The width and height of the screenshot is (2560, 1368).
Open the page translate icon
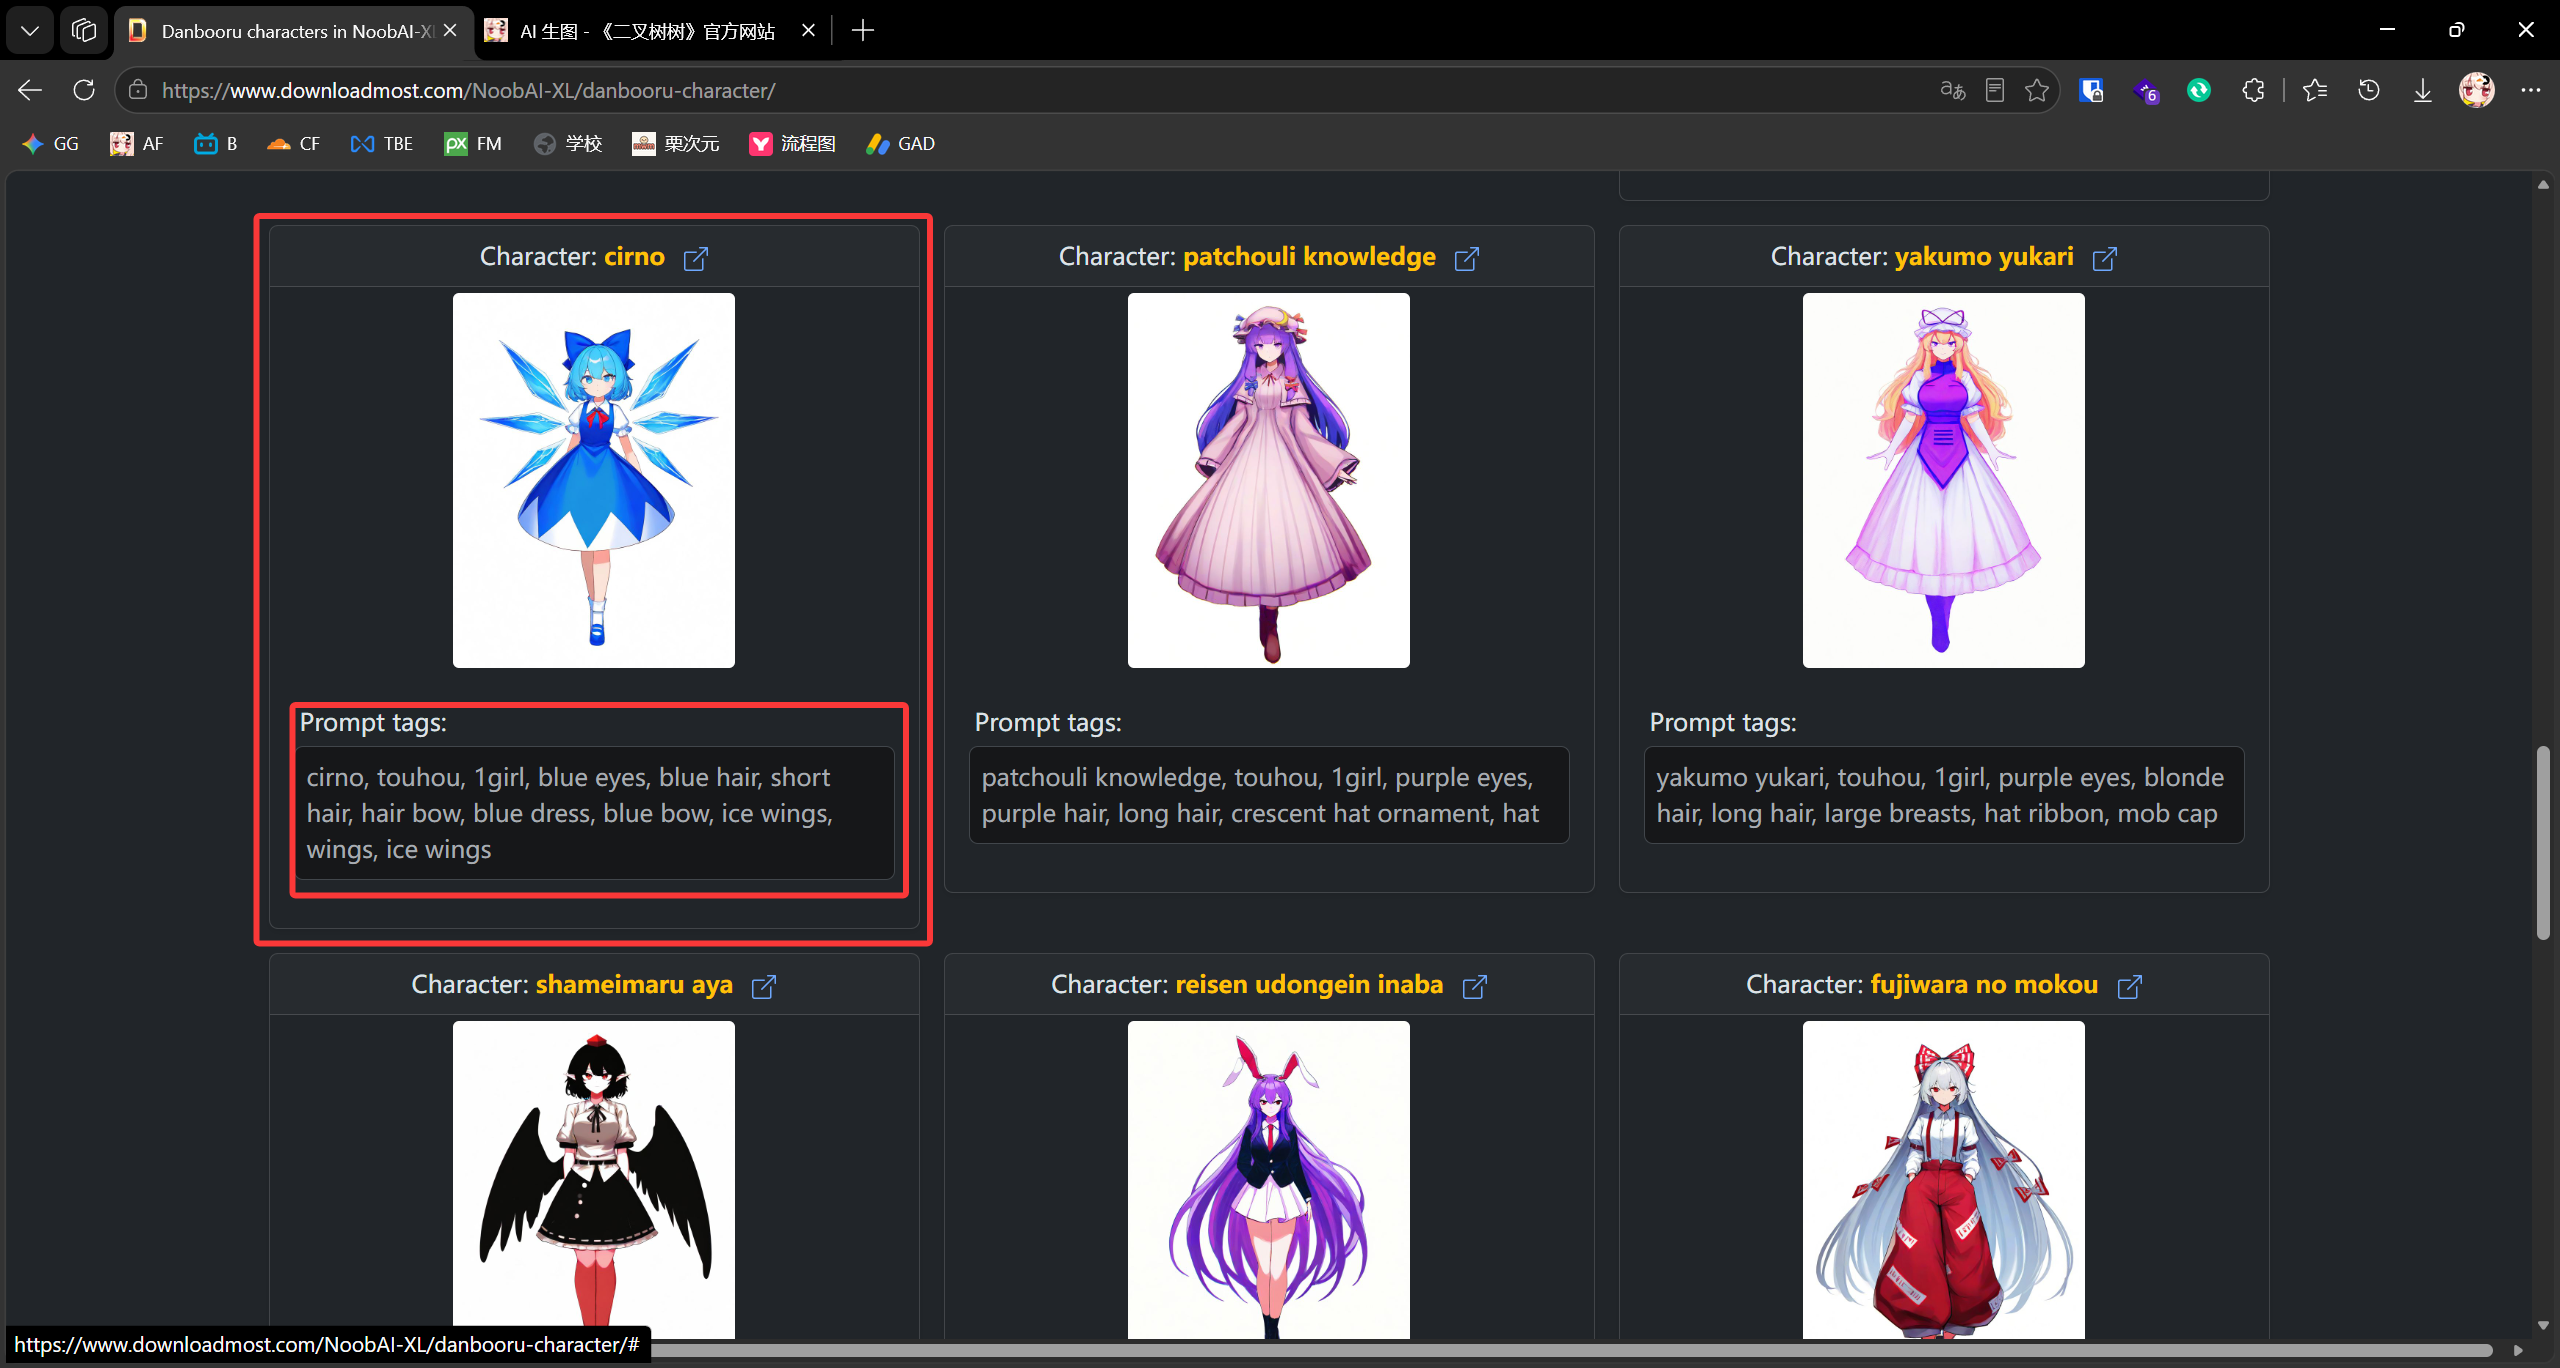pyautogui.click(x=1952, y=90)
